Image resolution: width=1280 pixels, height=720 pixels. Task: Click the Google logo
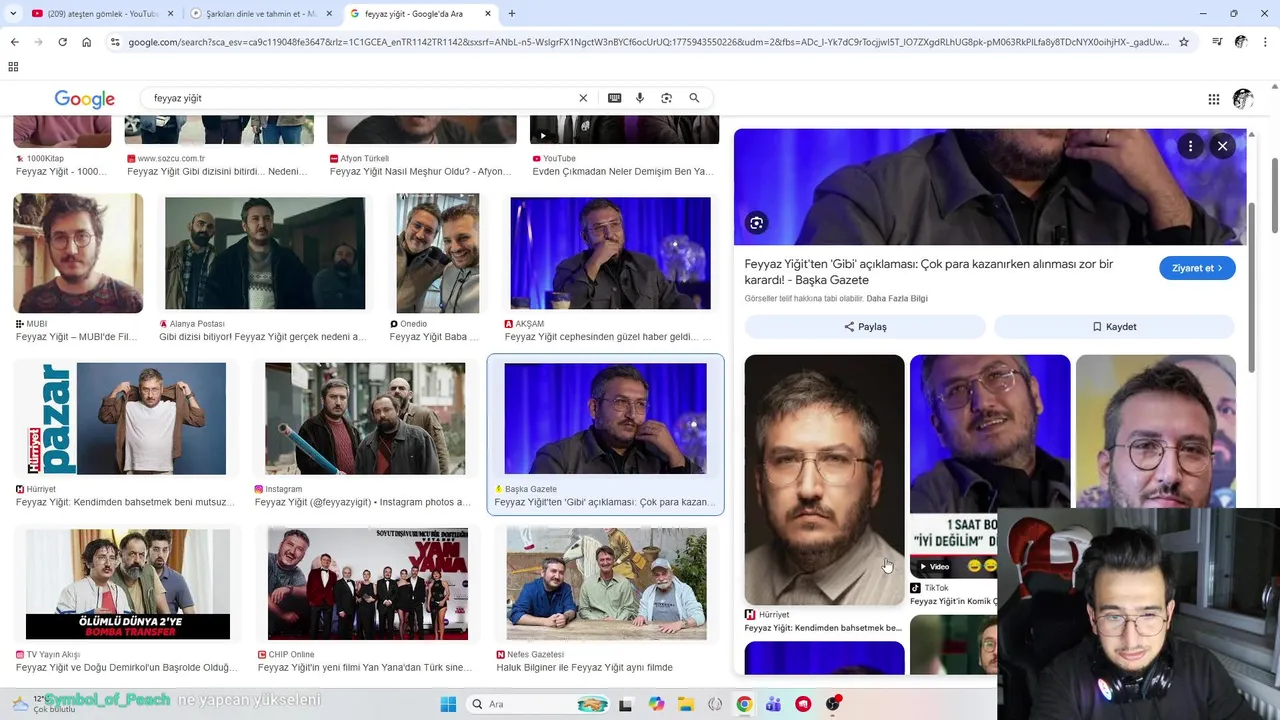(x=85, y=99)
